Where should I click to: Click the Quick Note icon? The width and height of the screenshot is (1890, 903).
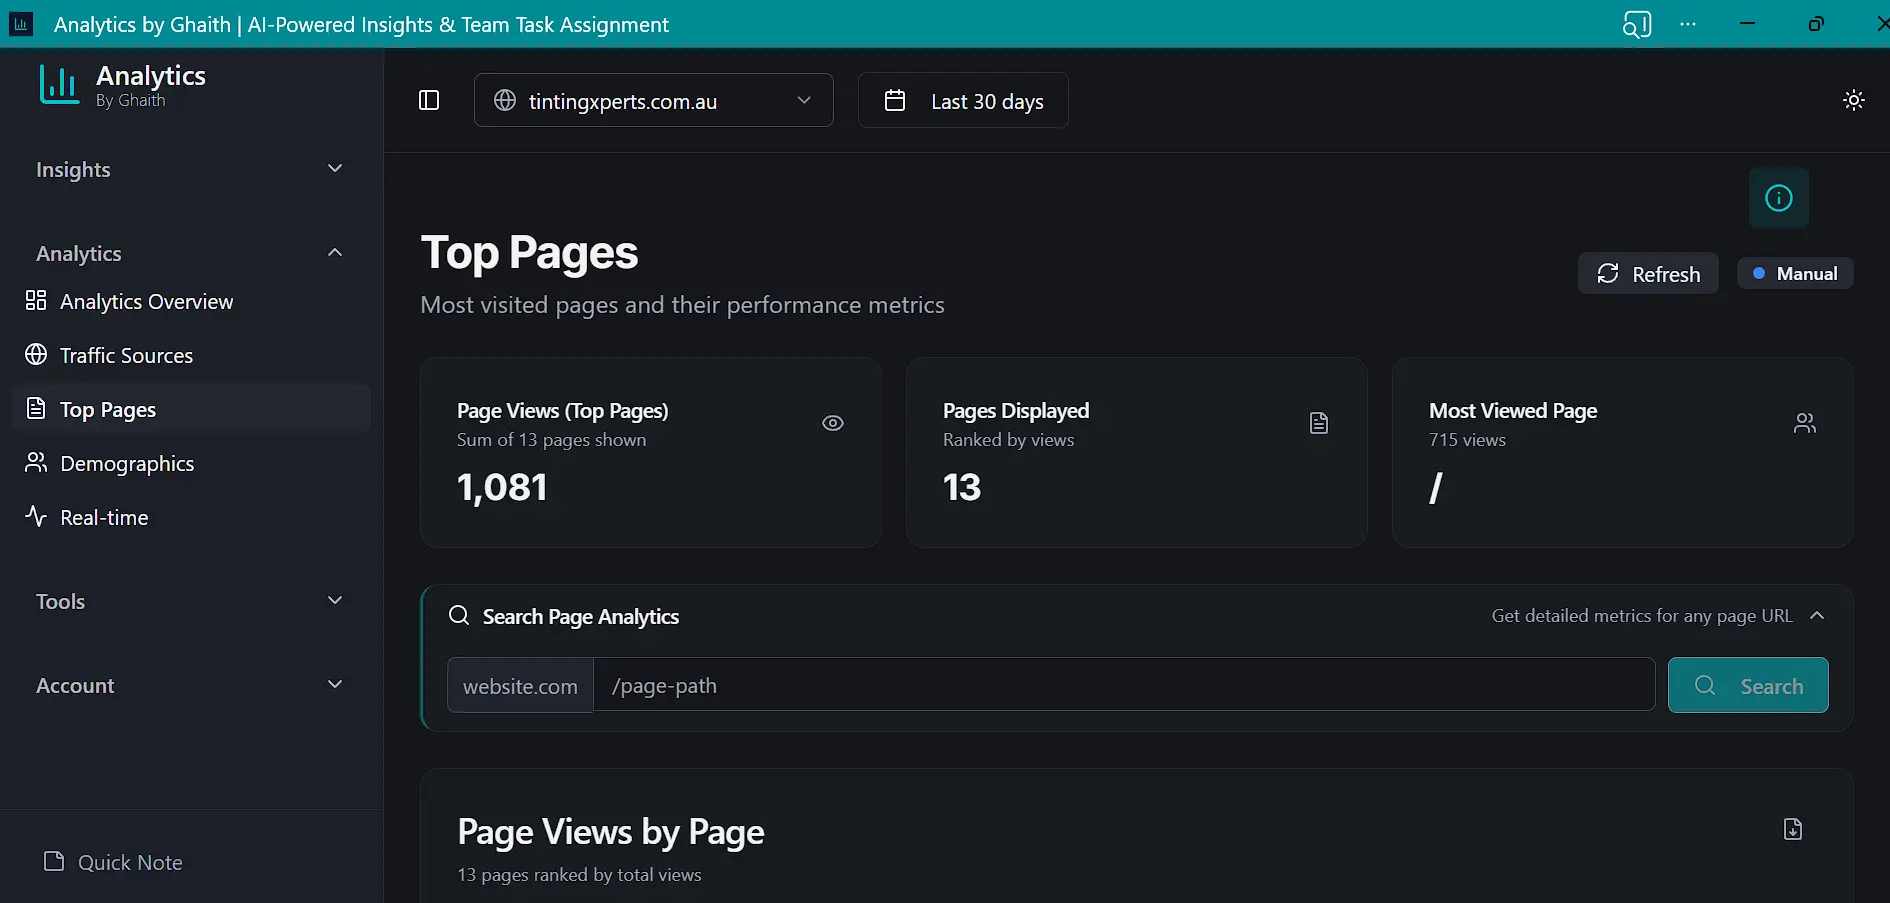55,862
